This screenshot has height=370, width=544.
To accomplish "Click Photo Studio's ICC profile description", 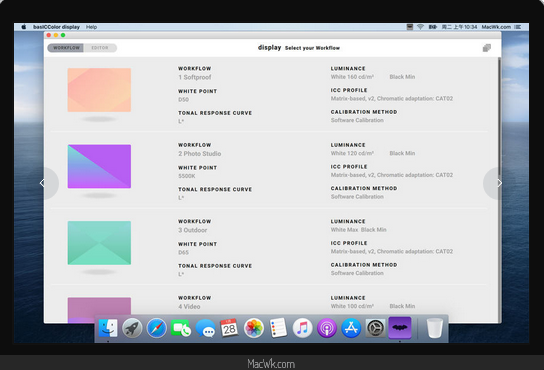I will click(x=392, y=175).
